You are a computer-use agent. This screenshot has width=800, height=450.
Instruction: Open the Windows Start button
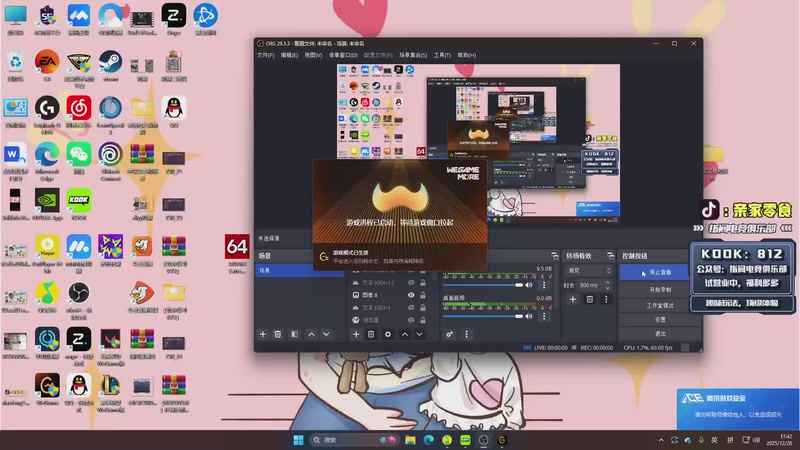click(x=298, y=440)
